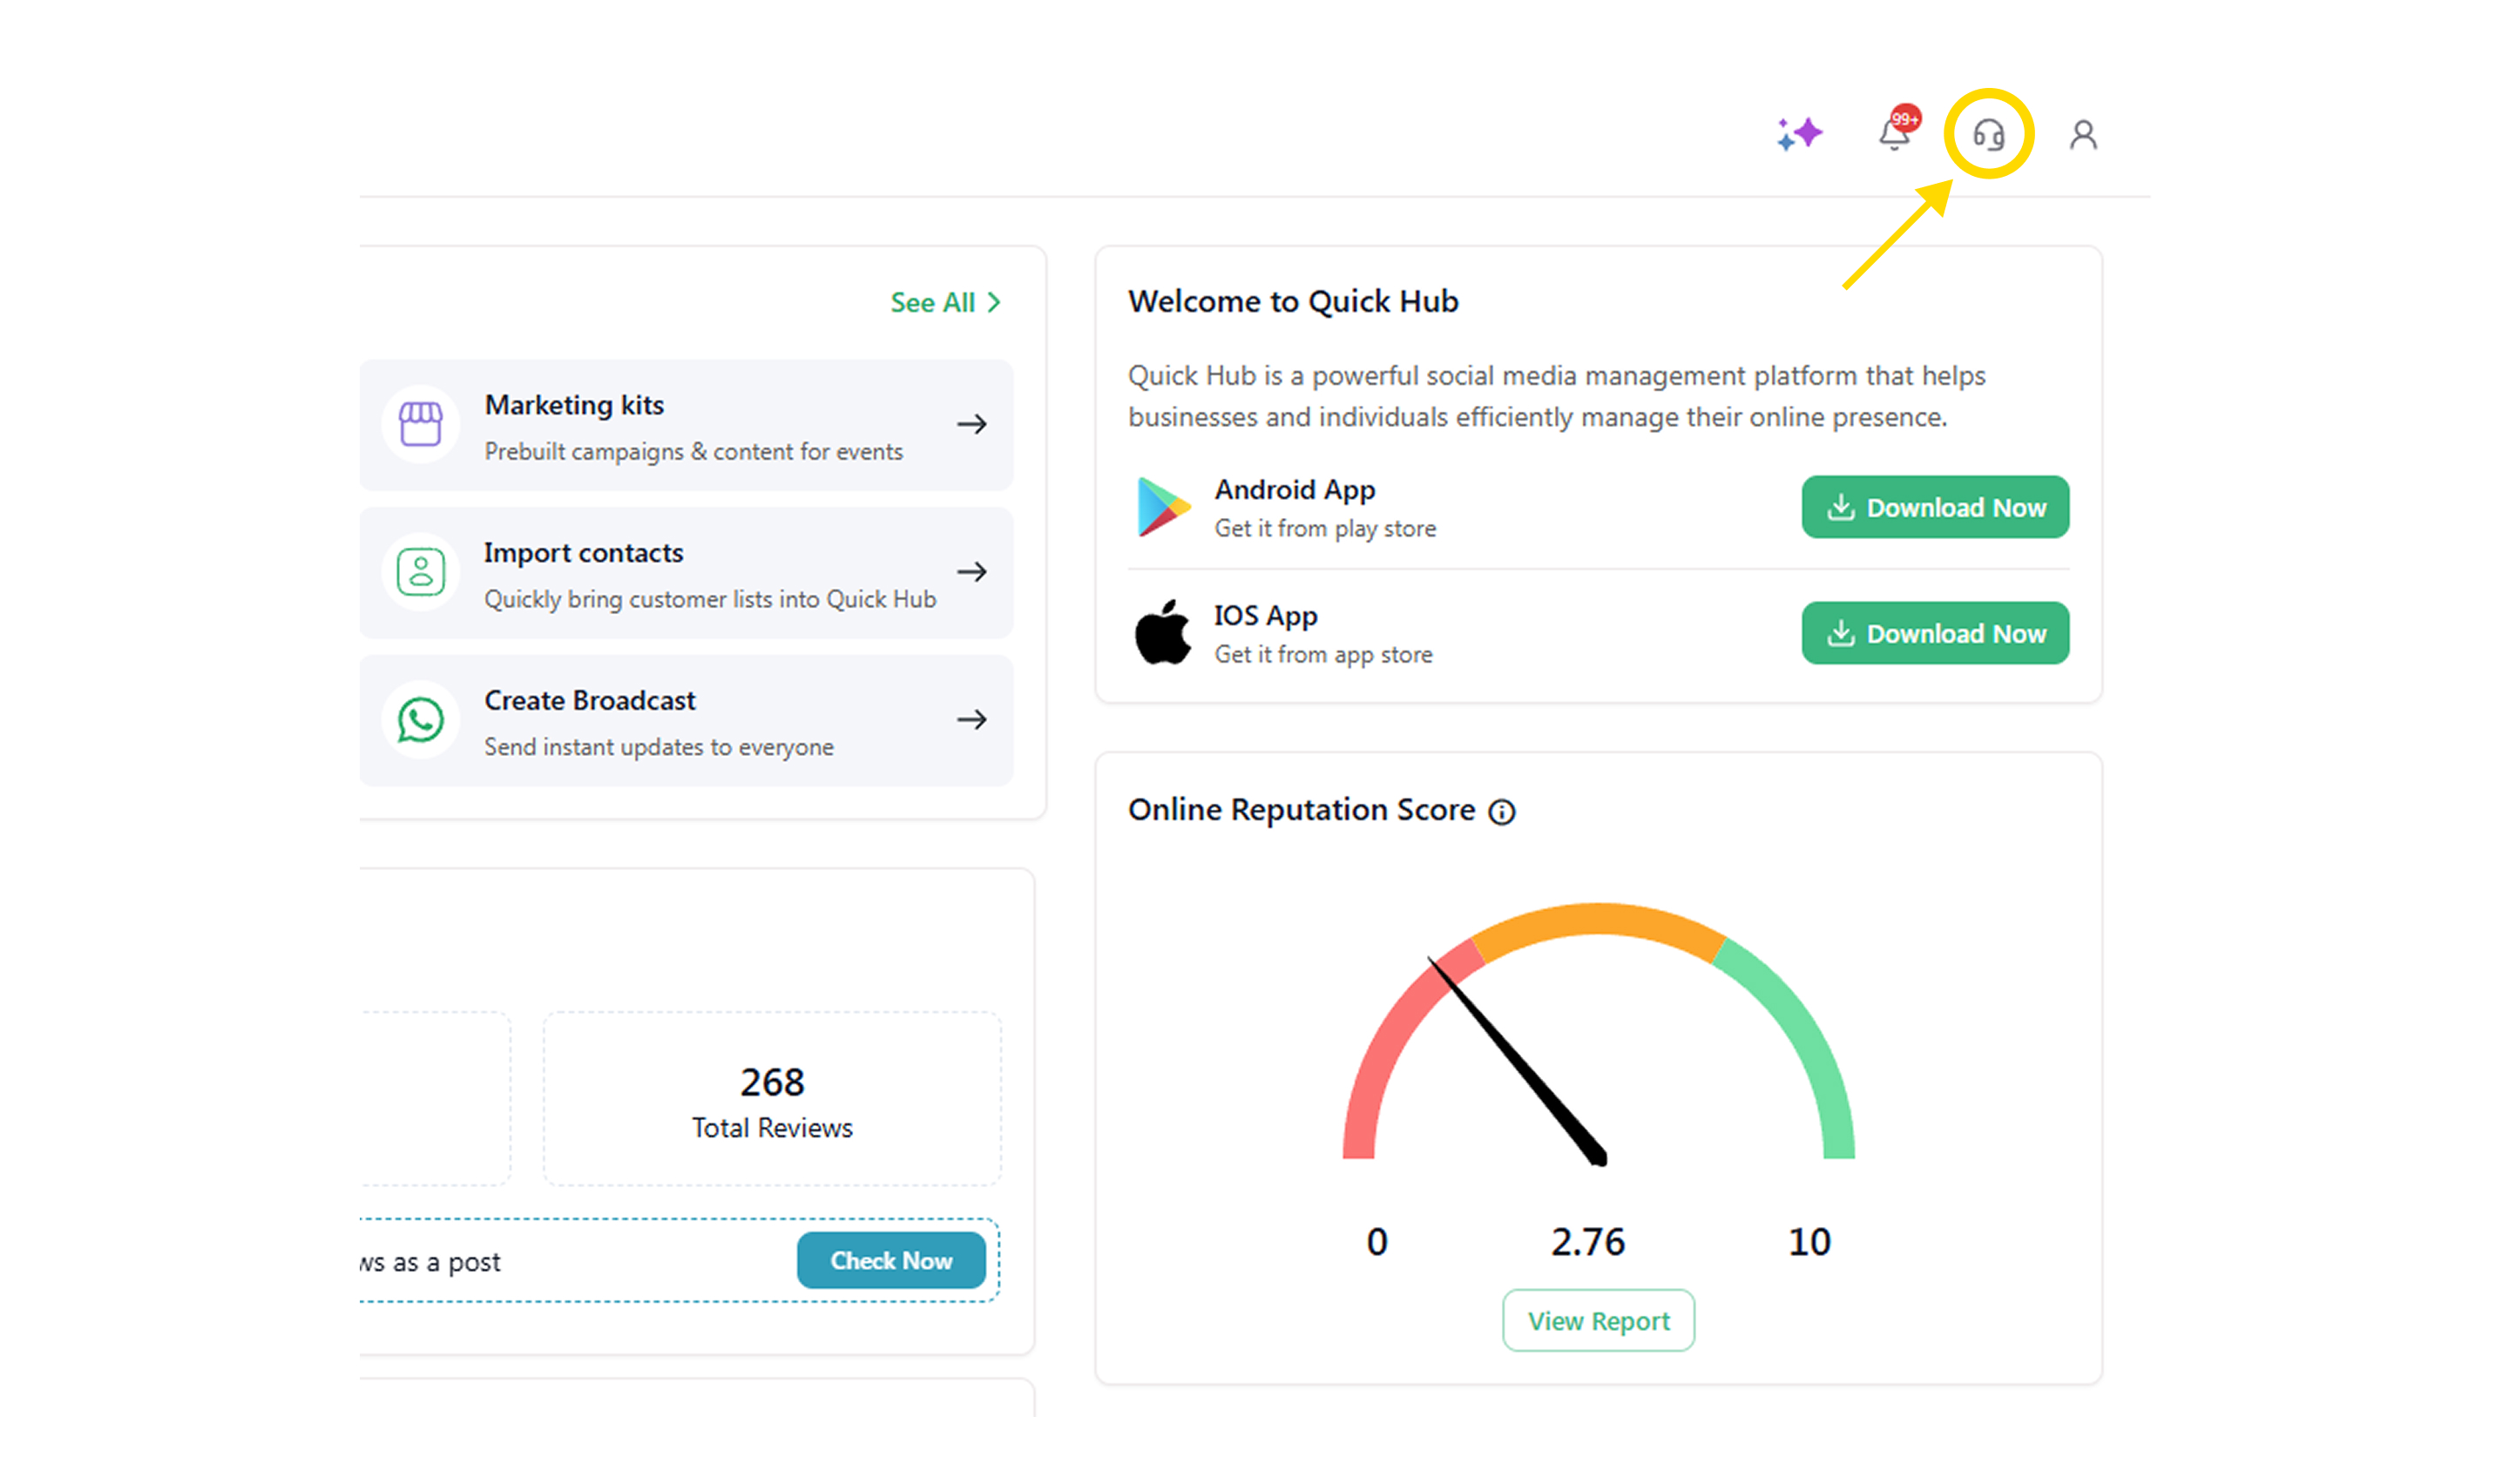
Task: Open Create Broadcast using its arrow
Action: pos(972,720)
